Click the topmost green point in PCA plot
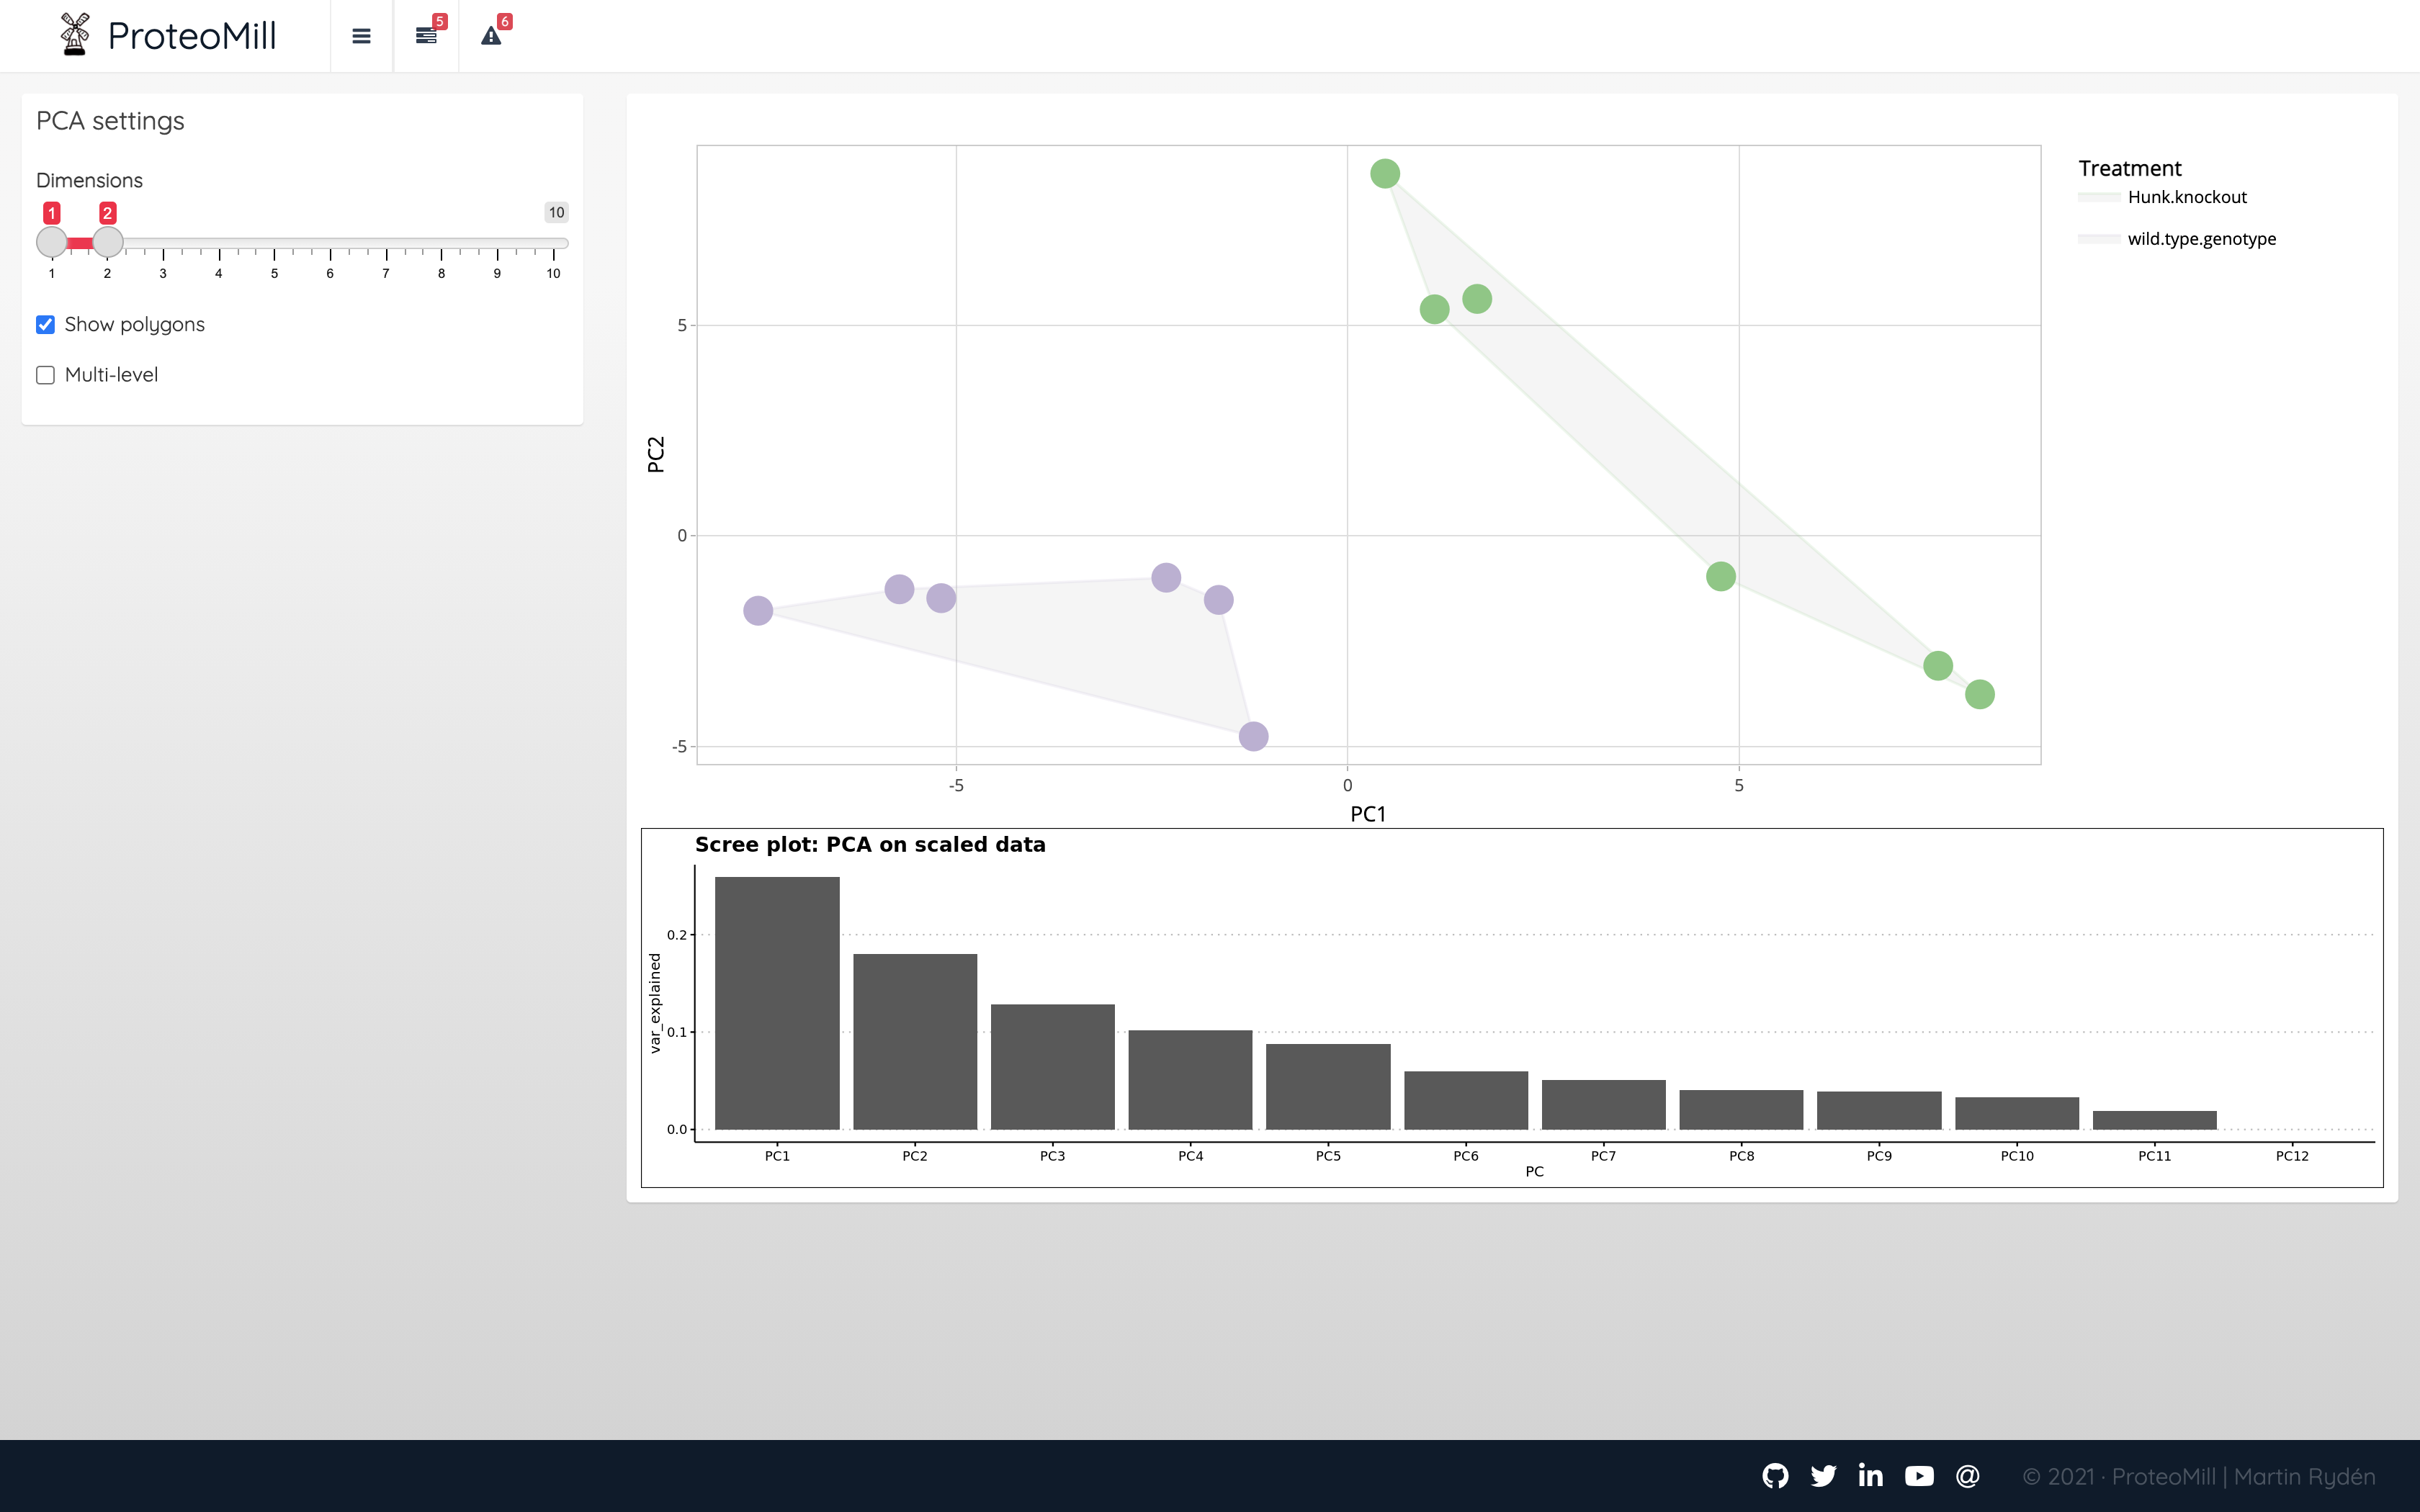Screen dimensions: 2420x1512 pos(1385,174)
